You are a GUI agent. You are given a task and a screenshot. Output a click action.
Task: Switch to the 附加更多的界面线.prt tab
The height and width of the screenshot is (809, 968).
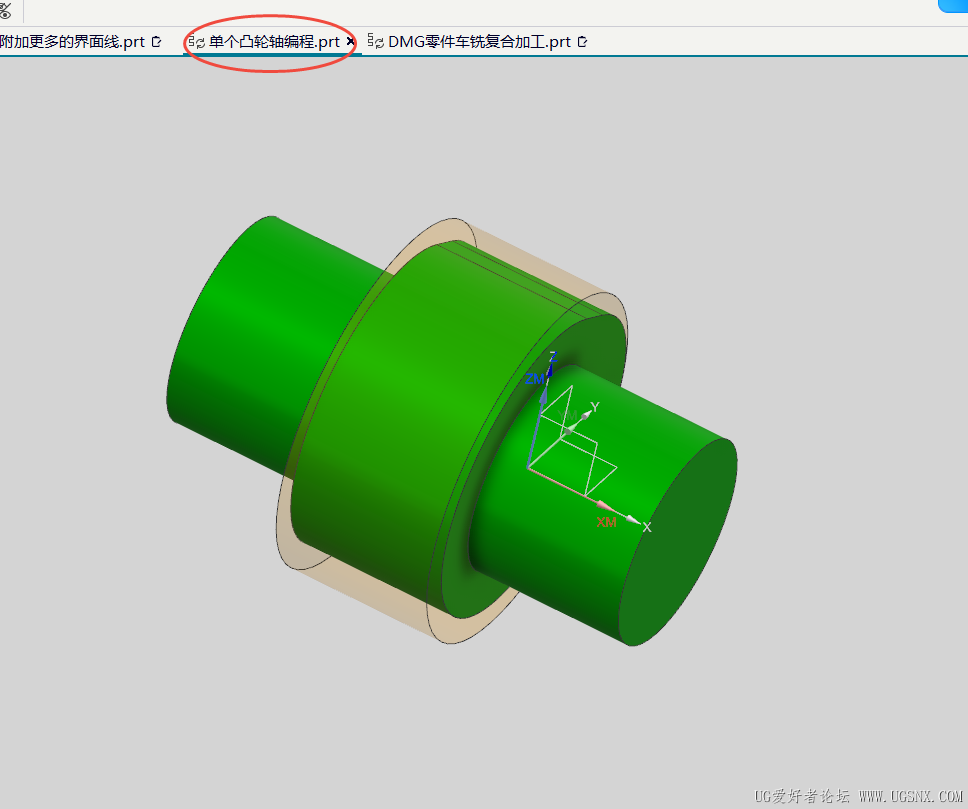point(70,42)
